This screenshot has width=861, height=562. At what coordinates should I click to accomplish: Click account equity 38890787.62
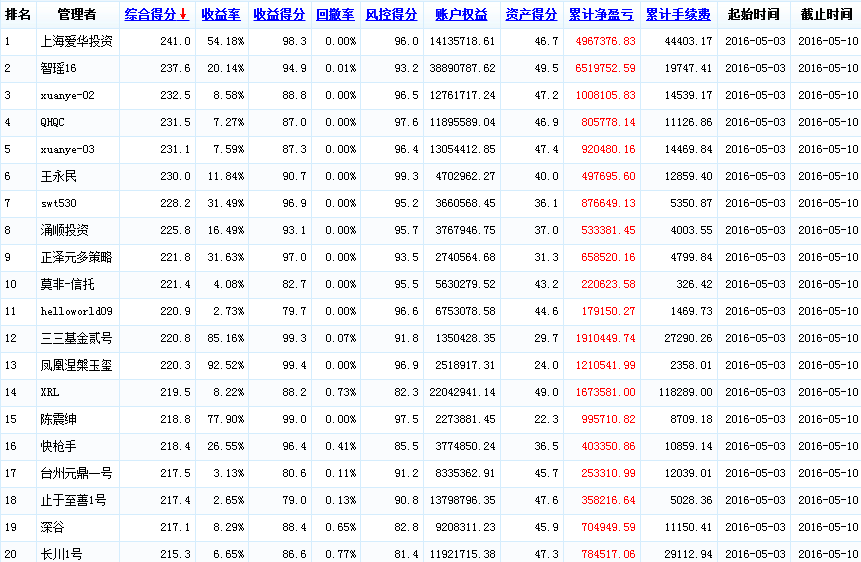click(x=462, y=68)
